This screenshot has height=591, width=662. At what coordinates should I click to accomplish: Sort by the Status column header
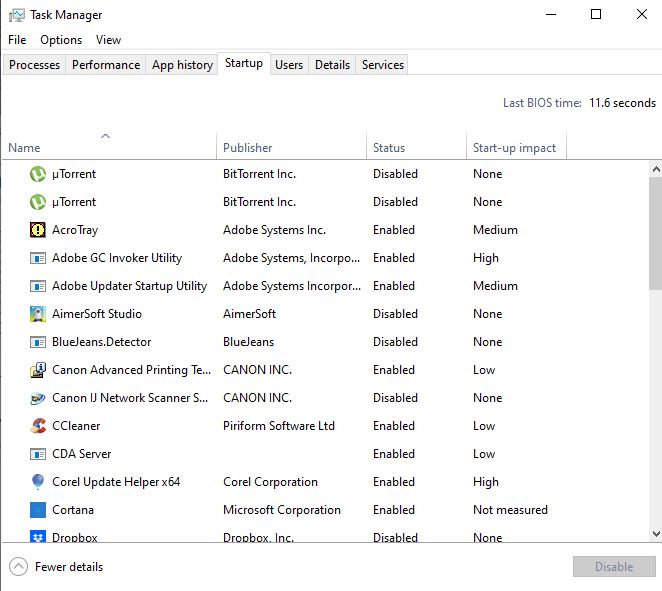coord(416,148)
